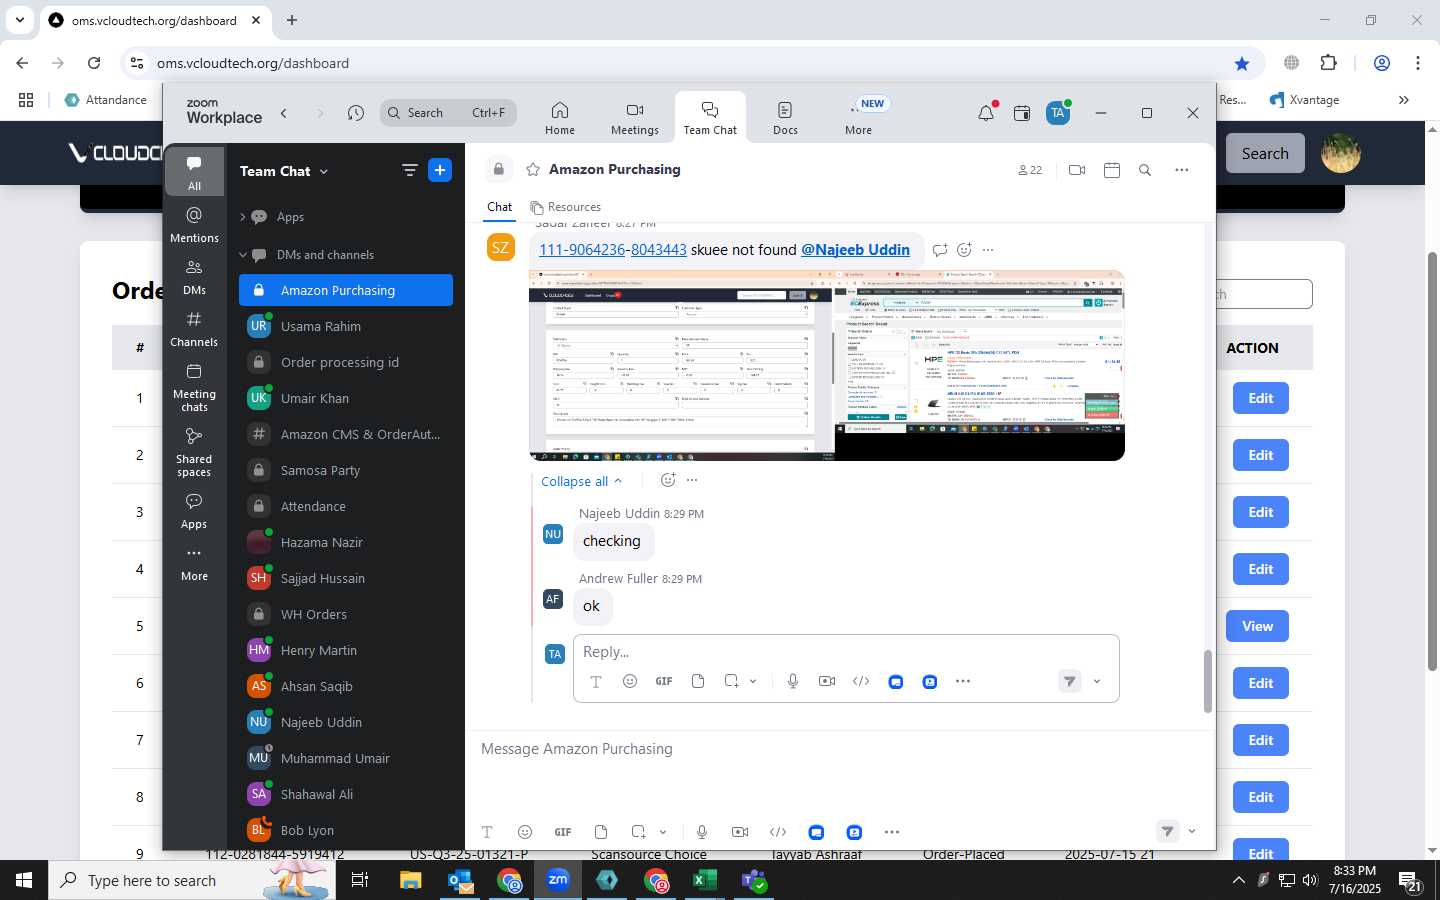The image size is (1440, 900).
Task: Open the All chats sidebar view
Action: coord(194,172)
